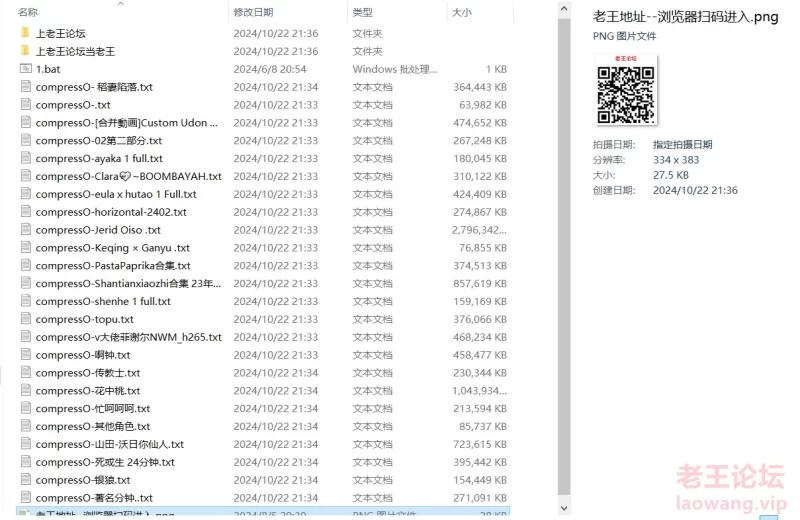Click the 76,855 KB size cell
800x520 pixels.
483,248
